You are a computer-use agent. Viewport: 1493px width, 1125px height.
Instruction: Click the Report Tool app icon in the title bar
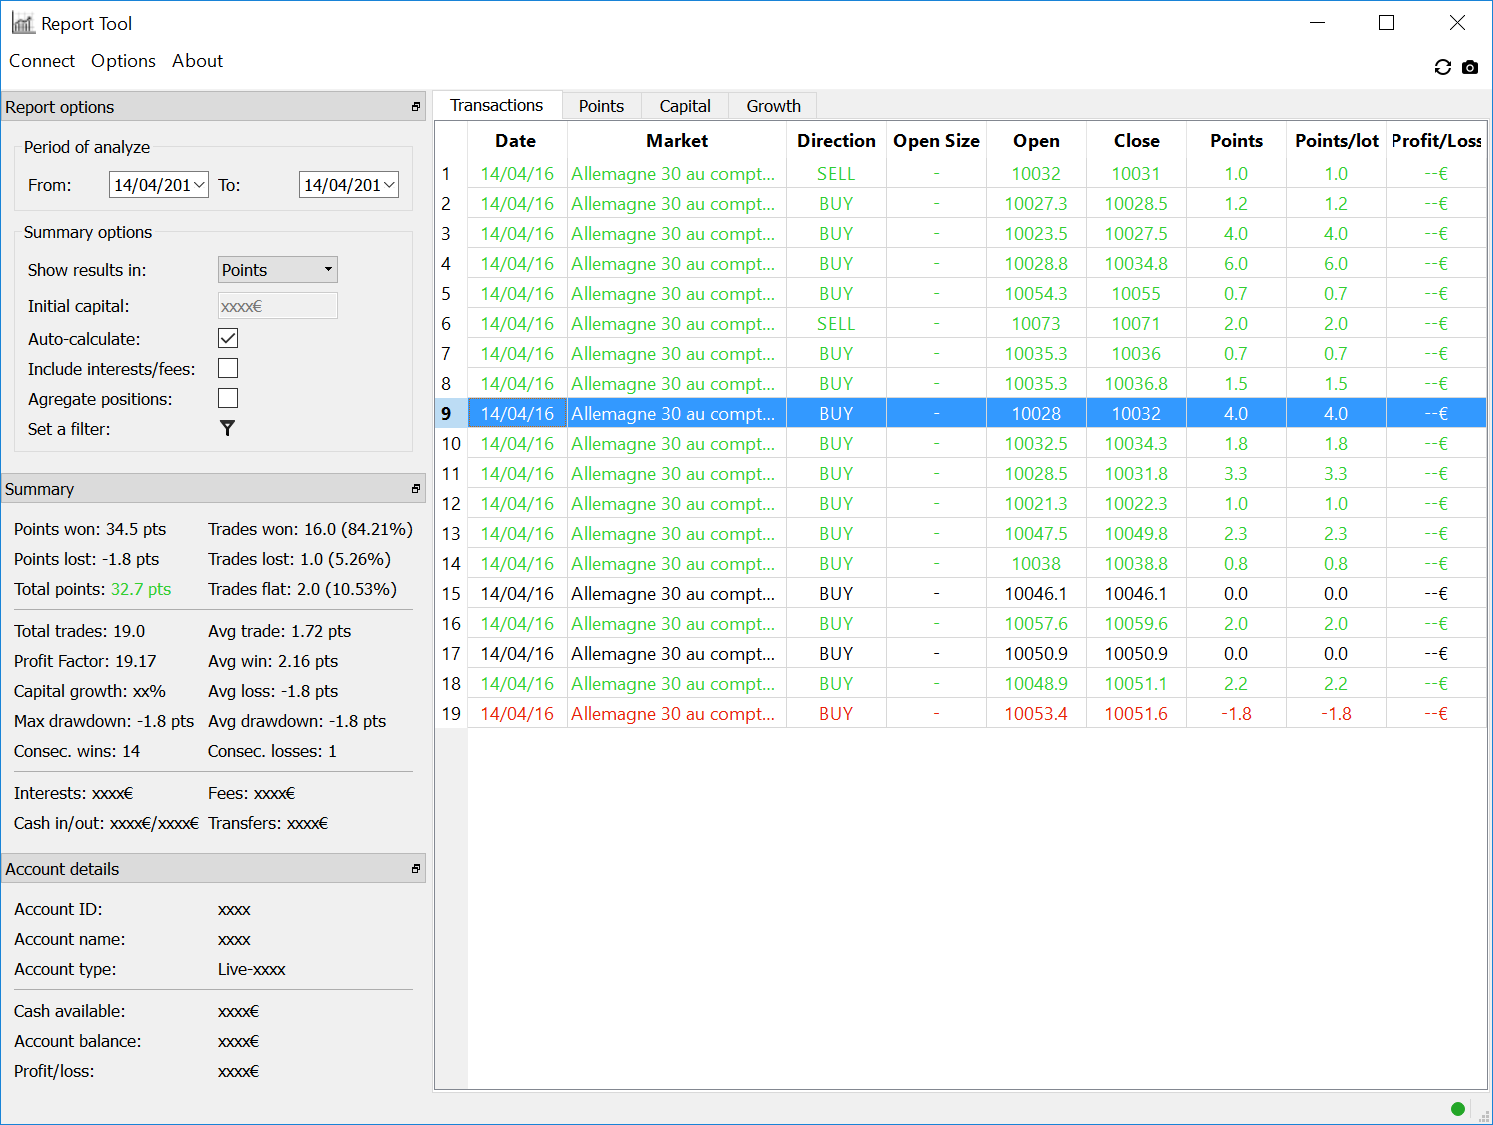pyautogui.click(x=22, y=23)
